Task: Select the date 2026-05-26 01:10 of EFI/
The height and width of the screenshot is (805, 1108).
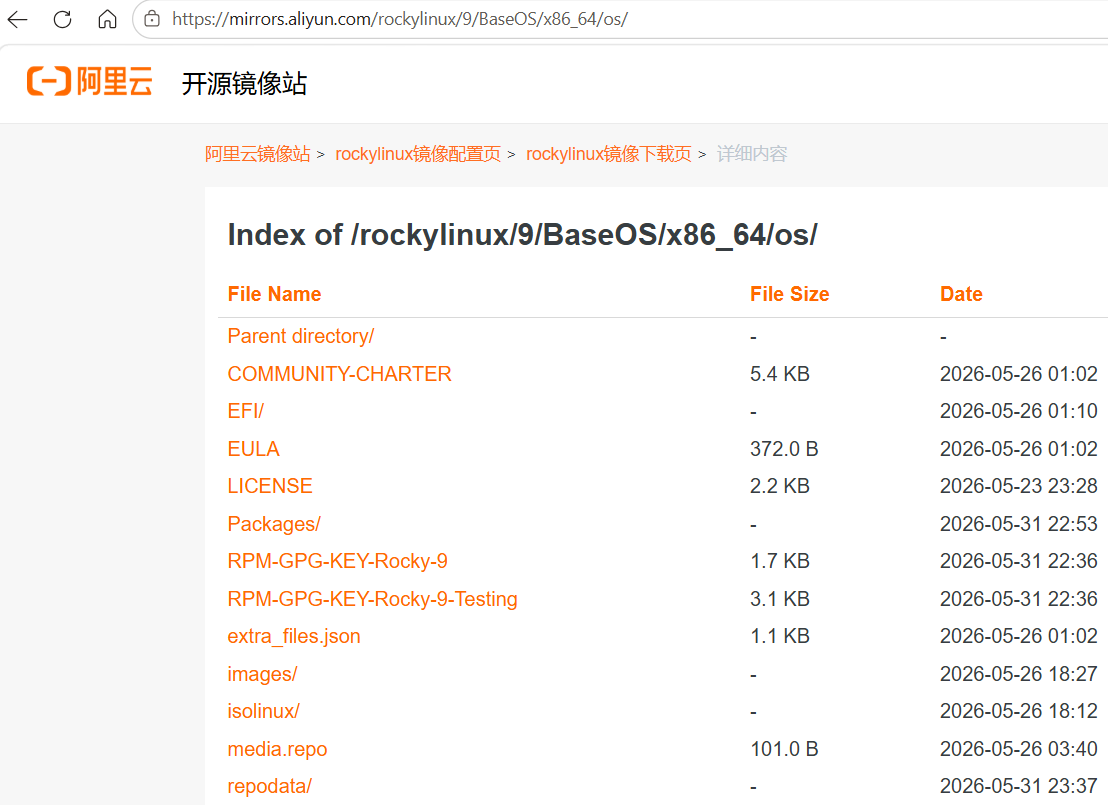Action: 1018,411
